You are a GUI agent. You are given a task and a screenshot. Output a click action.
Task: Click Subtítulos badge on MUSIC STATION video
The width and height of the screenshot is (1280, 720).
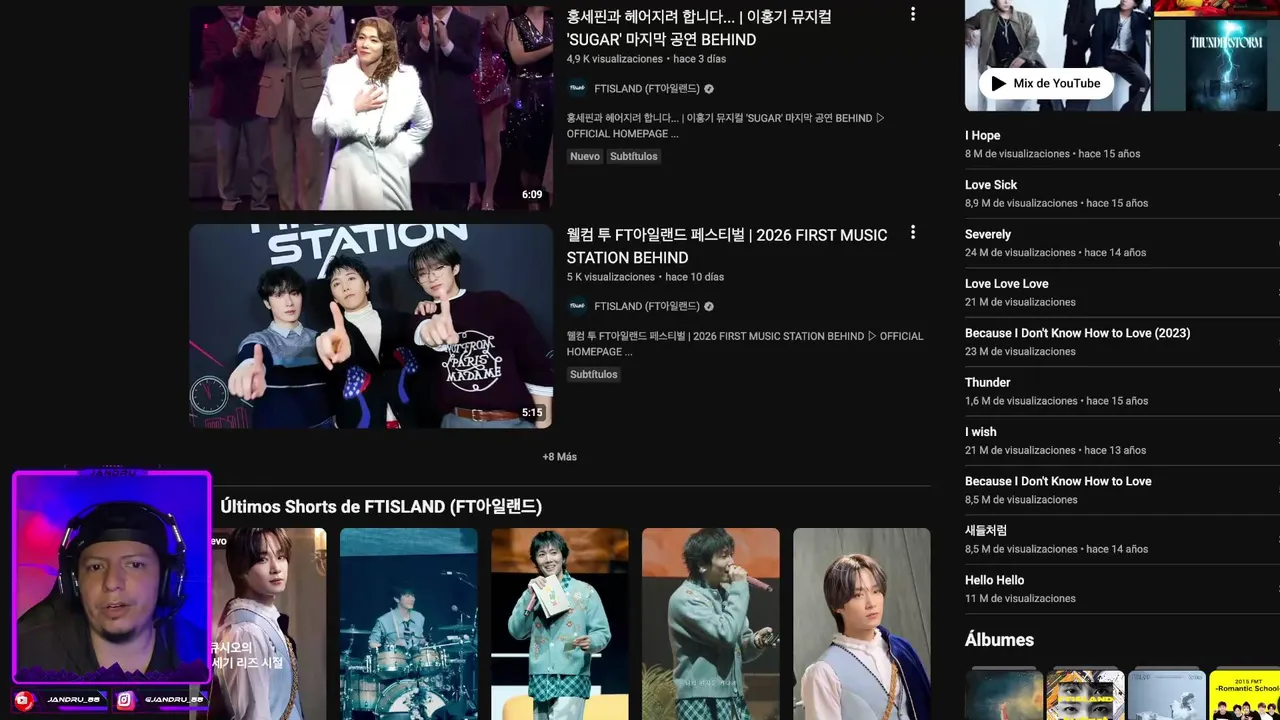[x=594, y=374]
